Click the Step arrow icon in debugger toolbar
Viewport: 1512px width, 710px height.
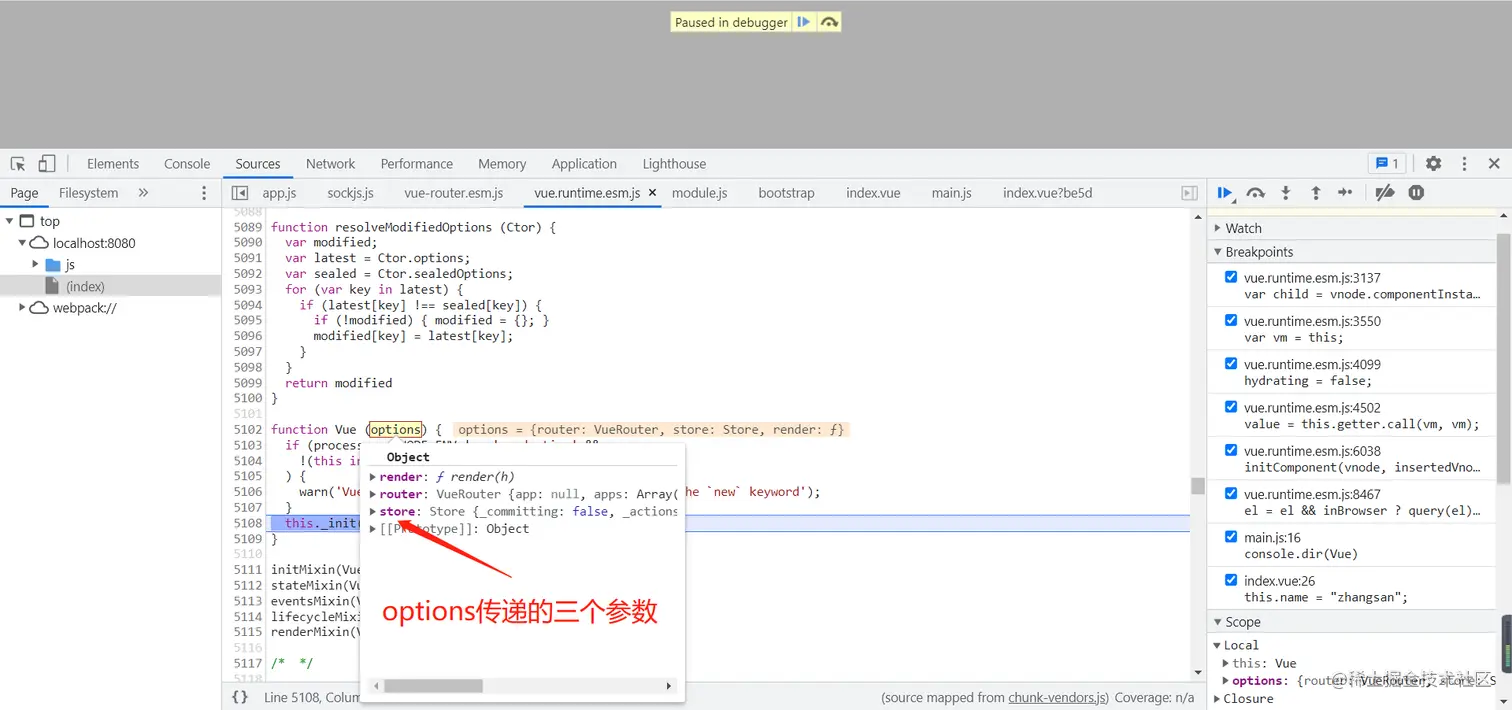coord(1345,193)
